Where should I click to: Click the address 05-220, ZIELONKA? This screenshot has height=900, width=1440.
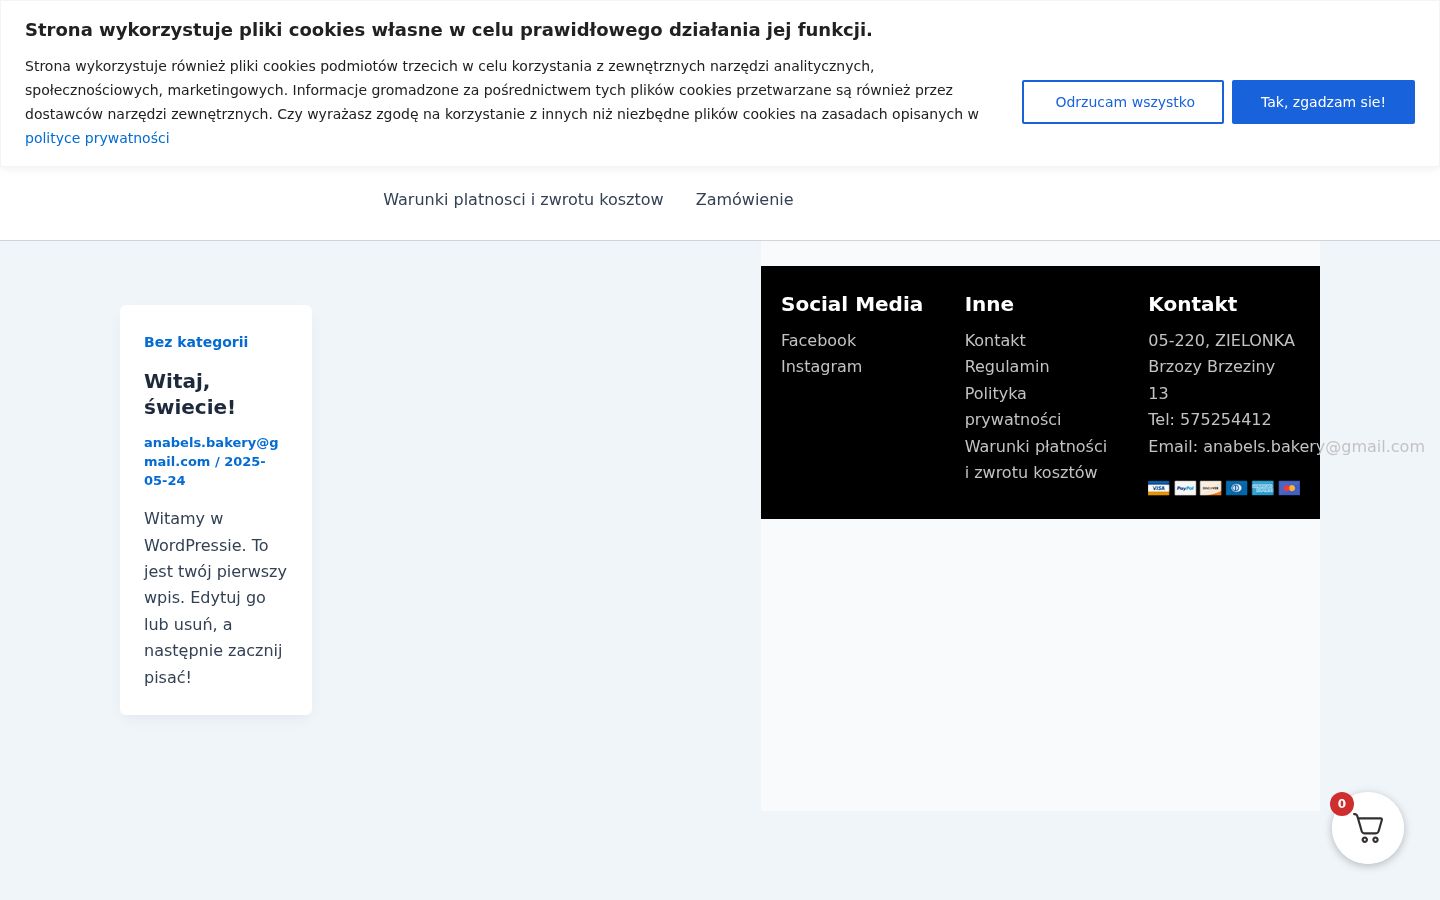tap(1221, 340)
